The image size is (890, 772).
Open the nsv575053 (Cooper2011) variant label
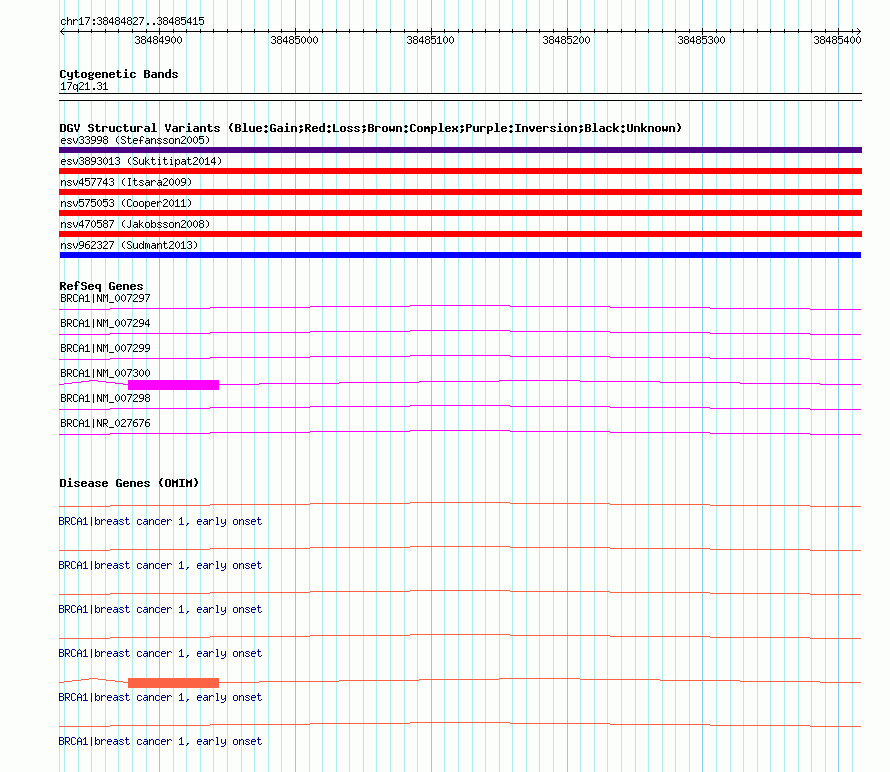126,203
